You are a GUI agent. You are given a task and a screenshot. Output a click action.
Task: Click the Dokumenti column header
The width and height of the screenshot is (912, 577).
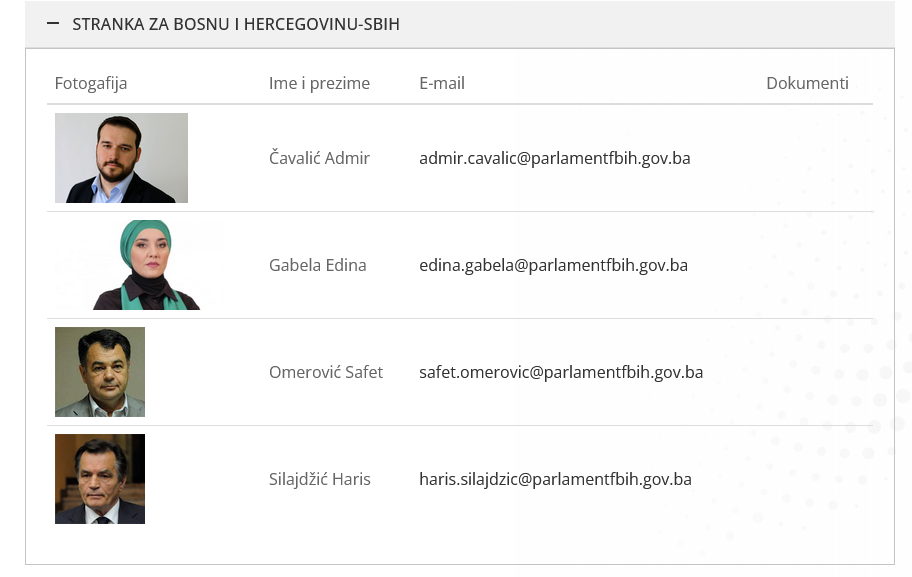click(x=807, y=83)
